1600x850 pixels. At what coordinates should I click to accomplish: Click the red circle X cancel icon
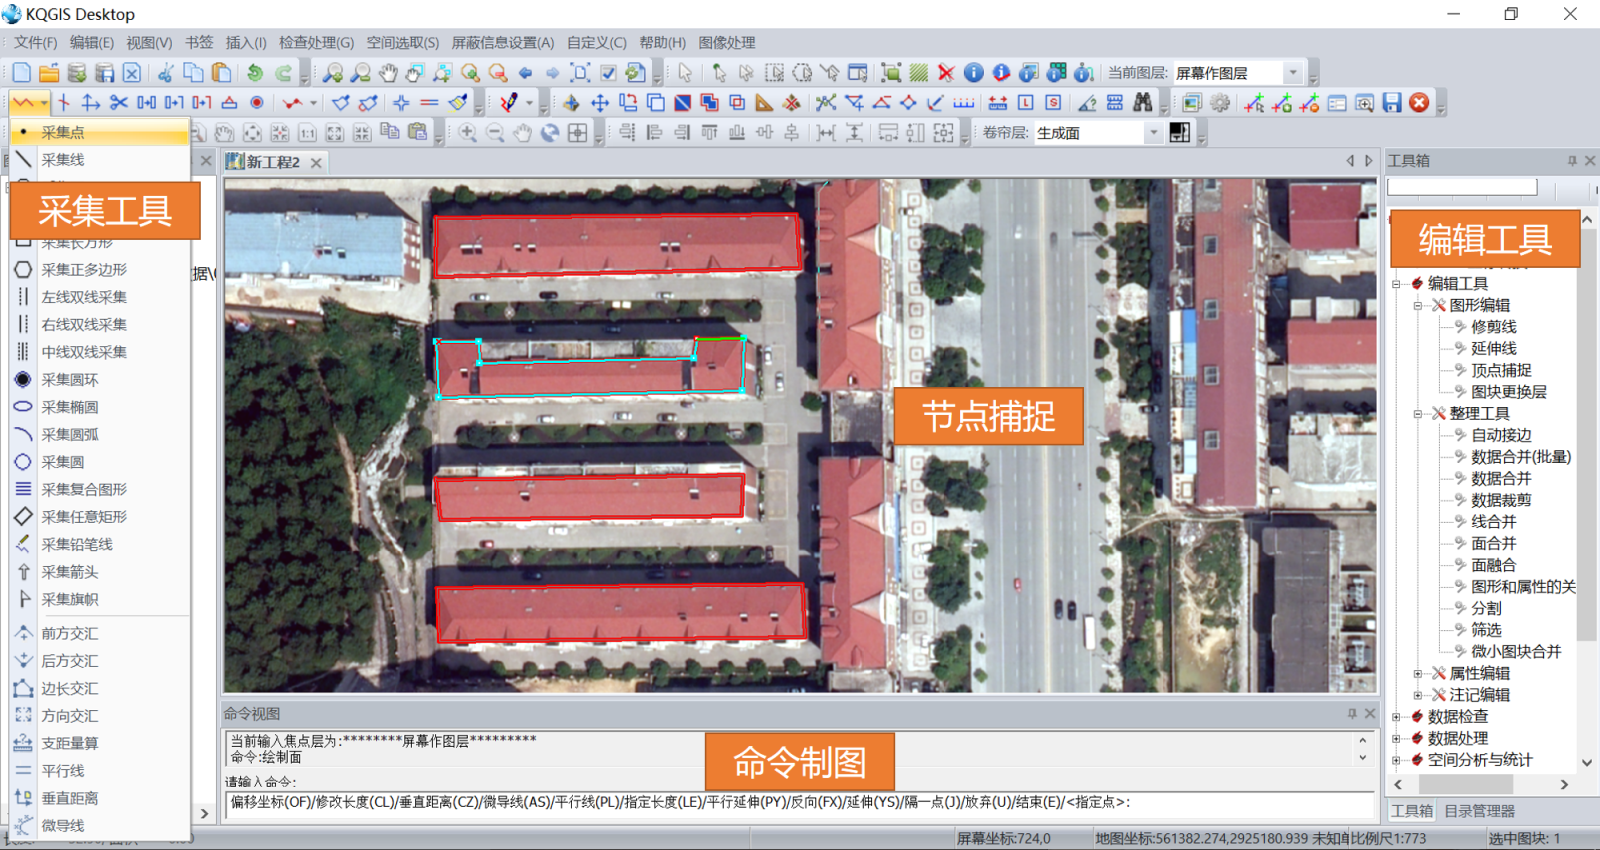click(x=1419, y=103)
